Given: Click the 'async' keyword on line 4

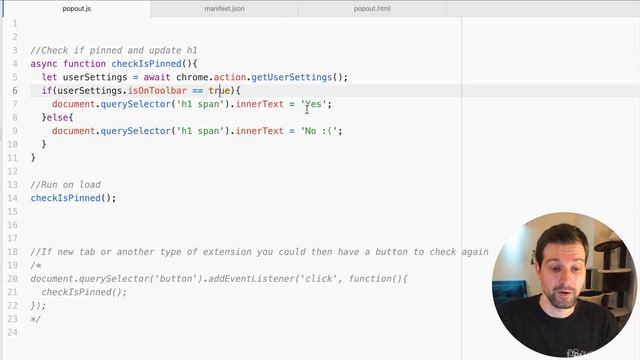Looking at the screenshot, I should pyautogui.click(x=44, y=64).
